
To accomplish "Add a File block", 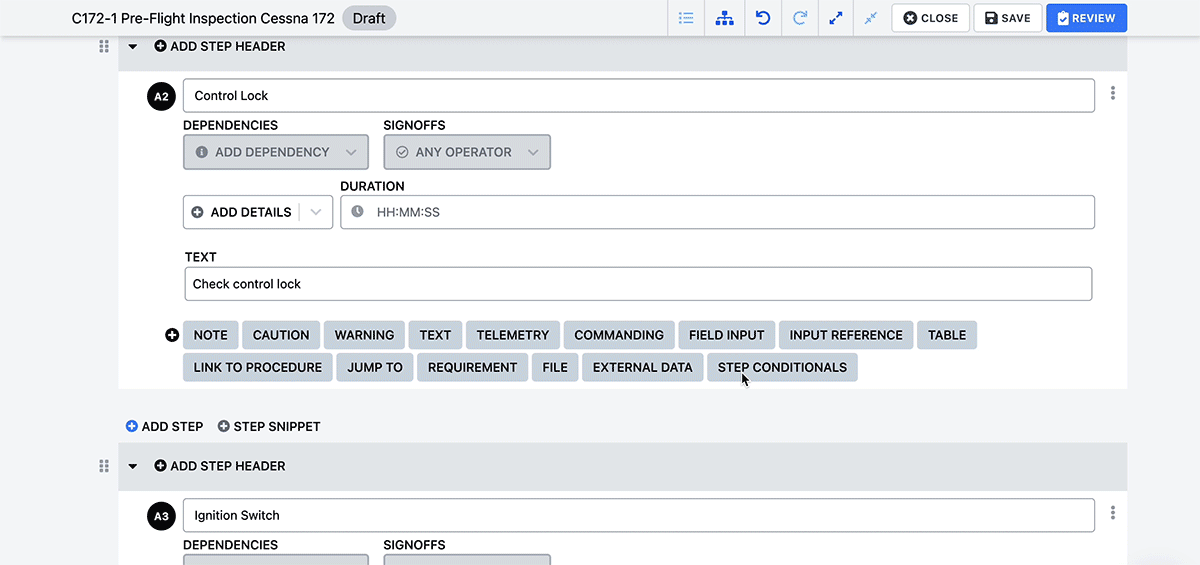I will coord(555,367).
